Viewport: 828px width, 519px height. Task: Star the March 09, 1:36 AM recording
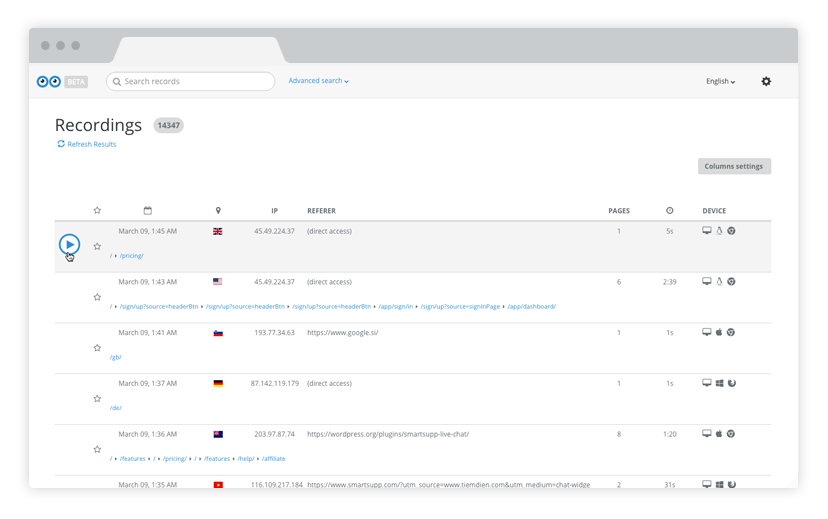pyautogui.click(x=97, y=449)
